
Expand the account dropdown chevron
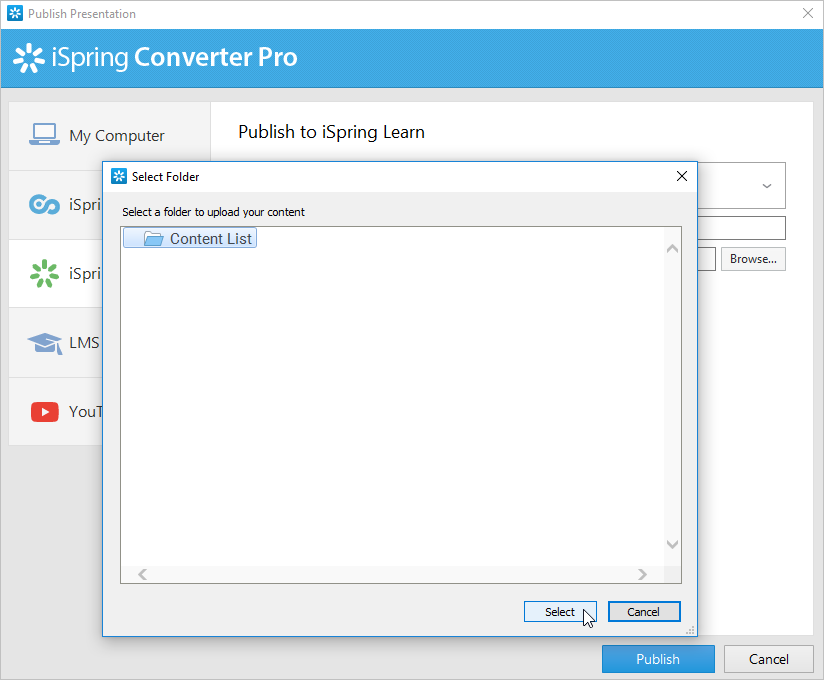click(767, 186)
